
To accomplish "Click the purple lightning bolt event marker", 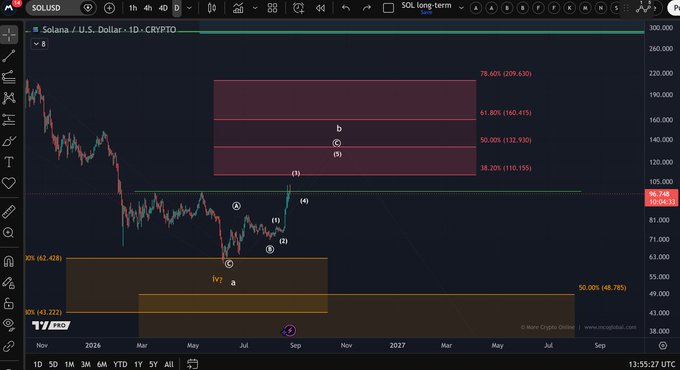I will pos(289,331).
